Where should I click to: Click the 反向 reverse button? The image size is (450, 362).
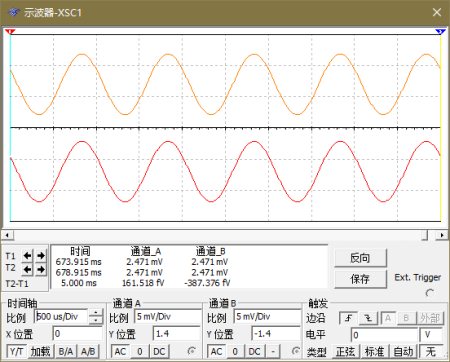[360, 258]
